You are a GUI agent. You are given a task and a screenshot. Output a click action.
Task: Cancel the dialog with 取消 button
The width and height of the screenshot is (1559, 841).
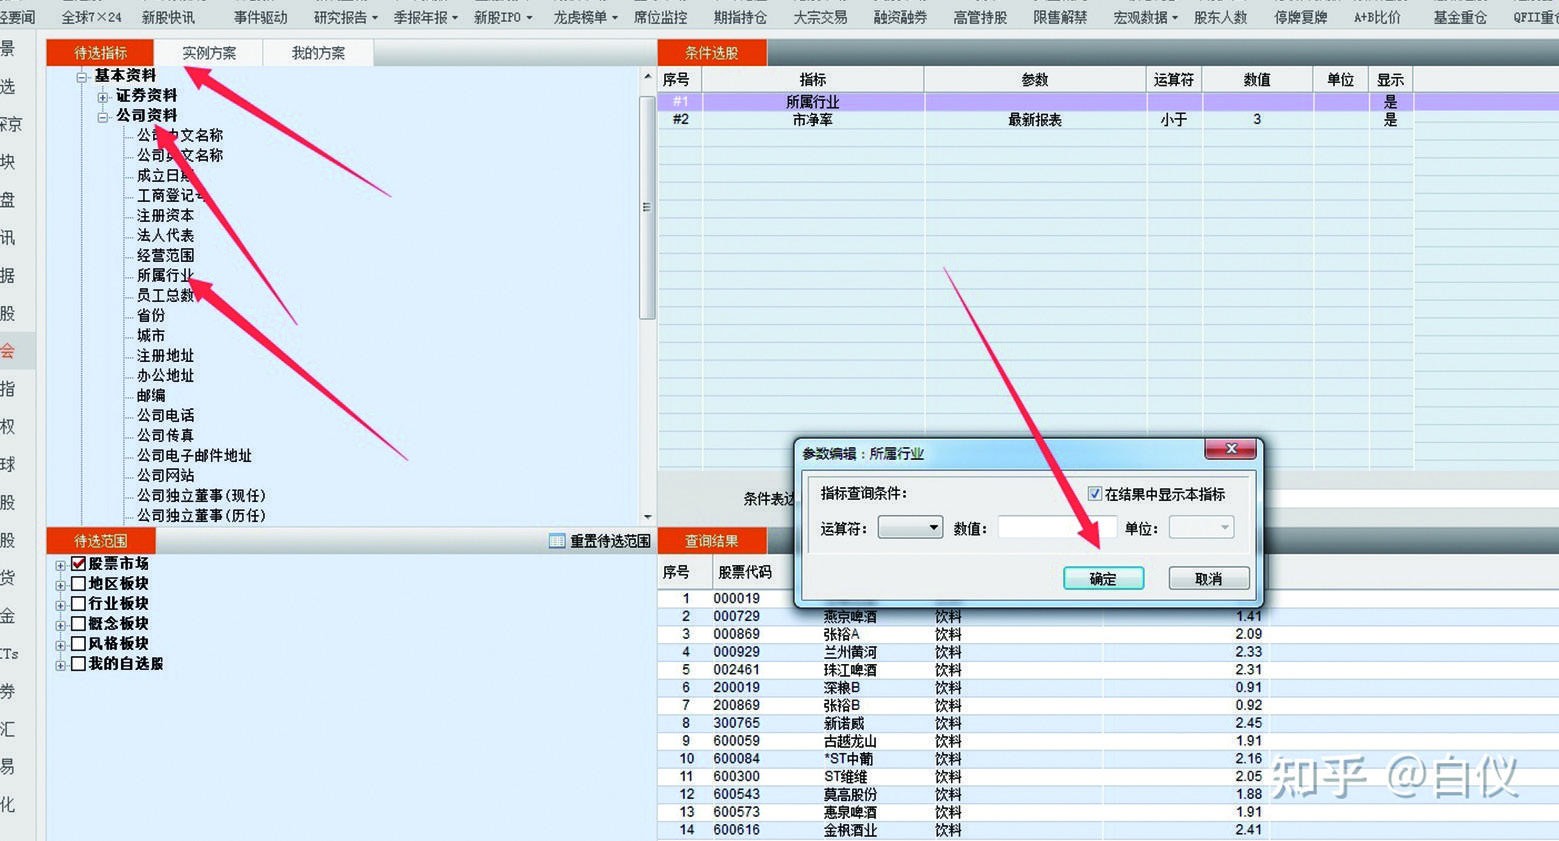click(1207, 578)
